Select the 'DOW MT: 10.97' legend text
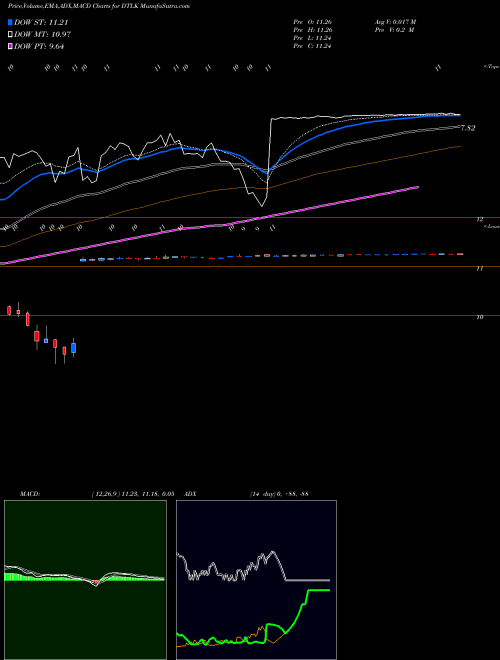500x660 pixels. click(x=42, y=35)
